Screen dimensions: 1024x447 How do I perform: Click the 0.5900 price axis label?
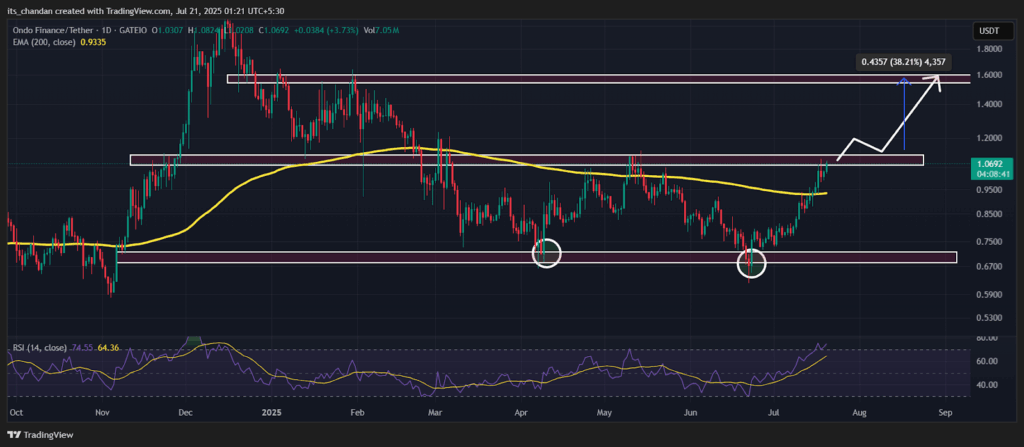pyautogui.click(x=987, y=295)
